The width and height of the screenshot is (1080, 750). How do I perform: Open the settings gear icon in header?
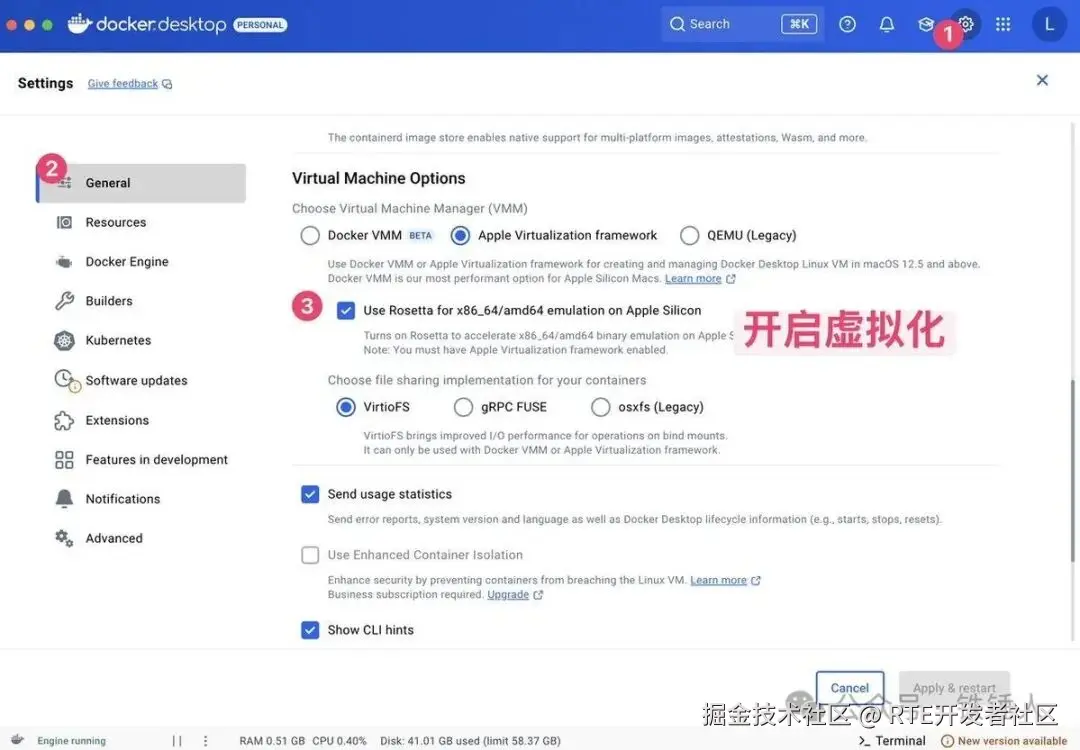pos(966,24)
